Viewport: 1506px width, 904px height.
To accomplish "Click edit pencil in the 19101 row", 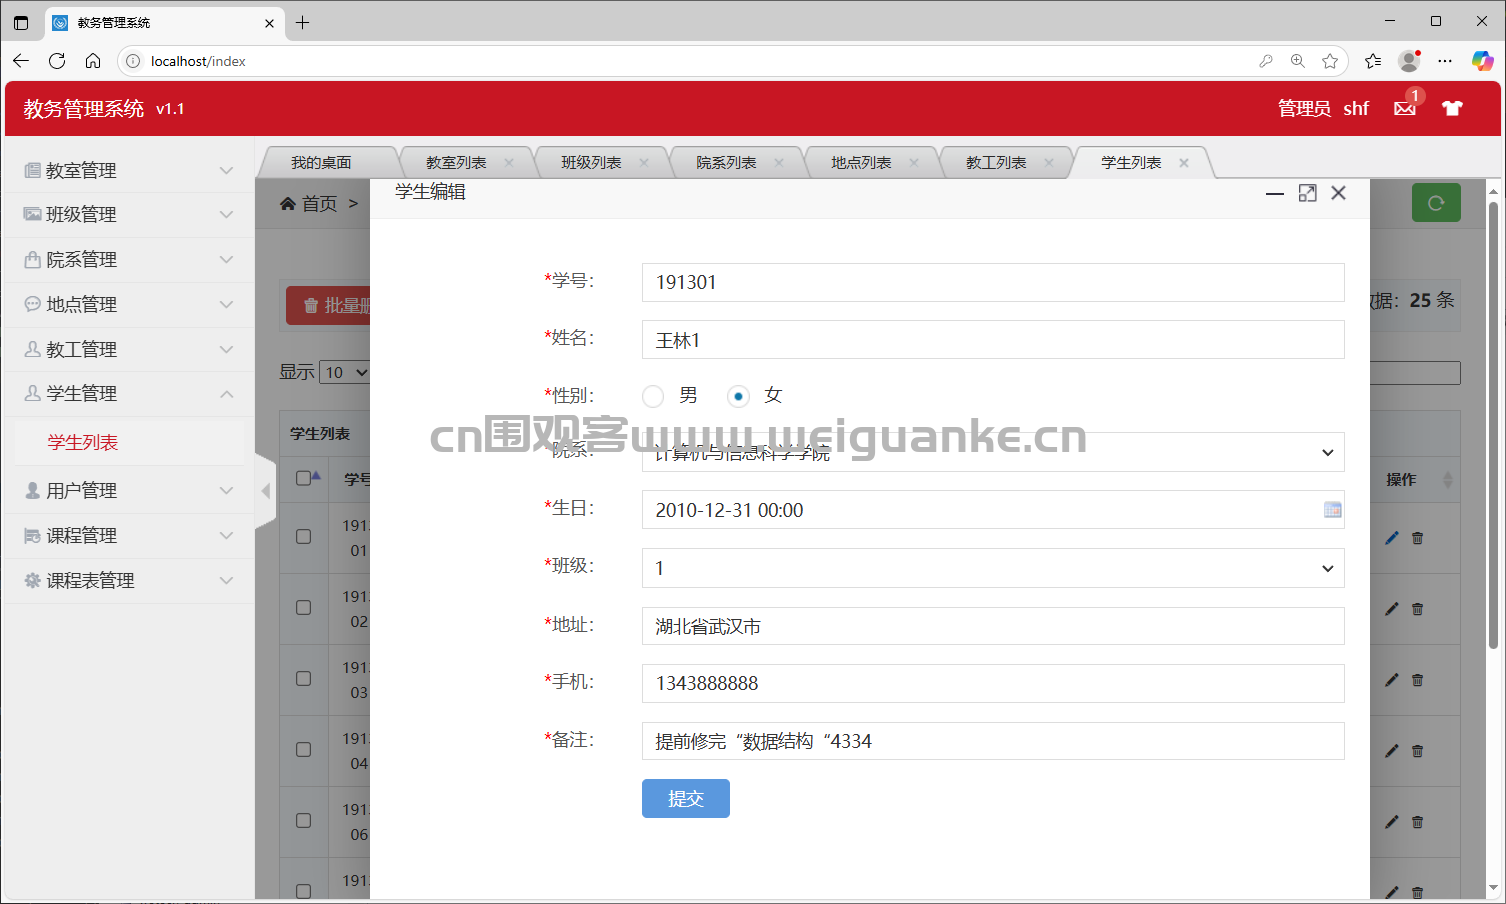I will [x=1391, y=538].
